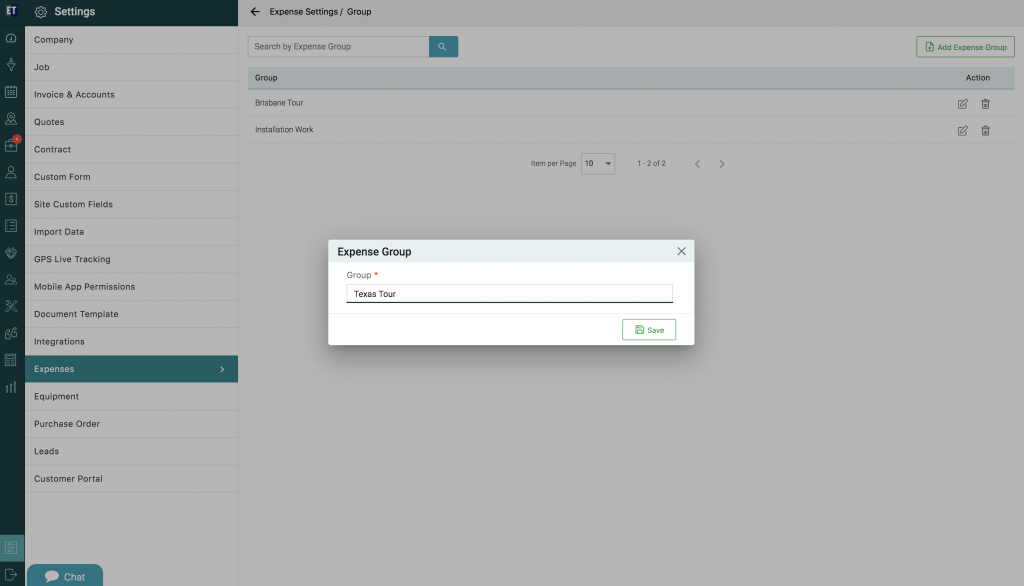Open Equipment settings
Image resolution: width=1024 pixels, height=586 pixels.
tap(131, 397)
